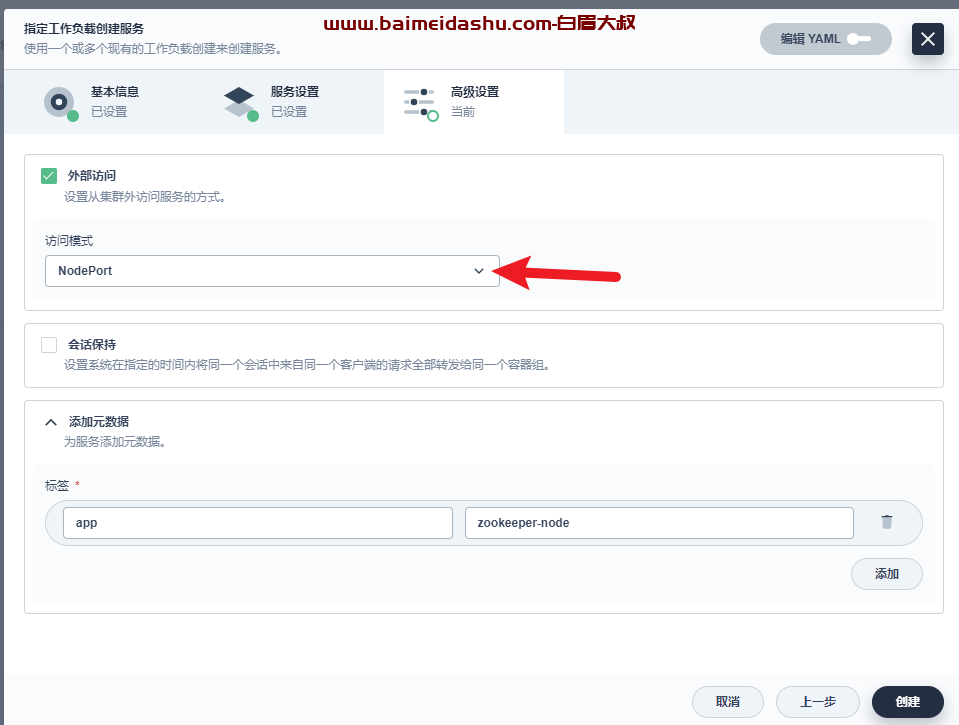
Task: Uncheck the 外部访问 checkbox
Action: pos(49,176)
